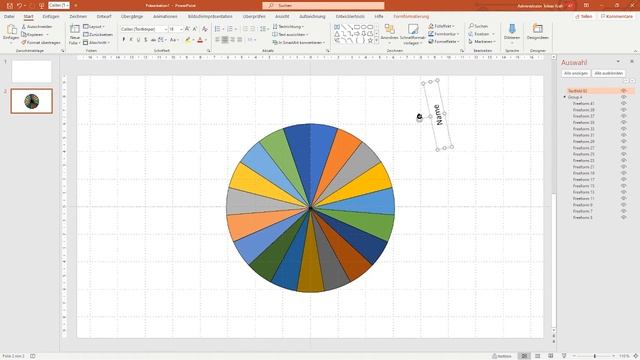Click Alle anzeigen button
The width and height of the screenshot is (640, 360).
[x=576, y=73]
